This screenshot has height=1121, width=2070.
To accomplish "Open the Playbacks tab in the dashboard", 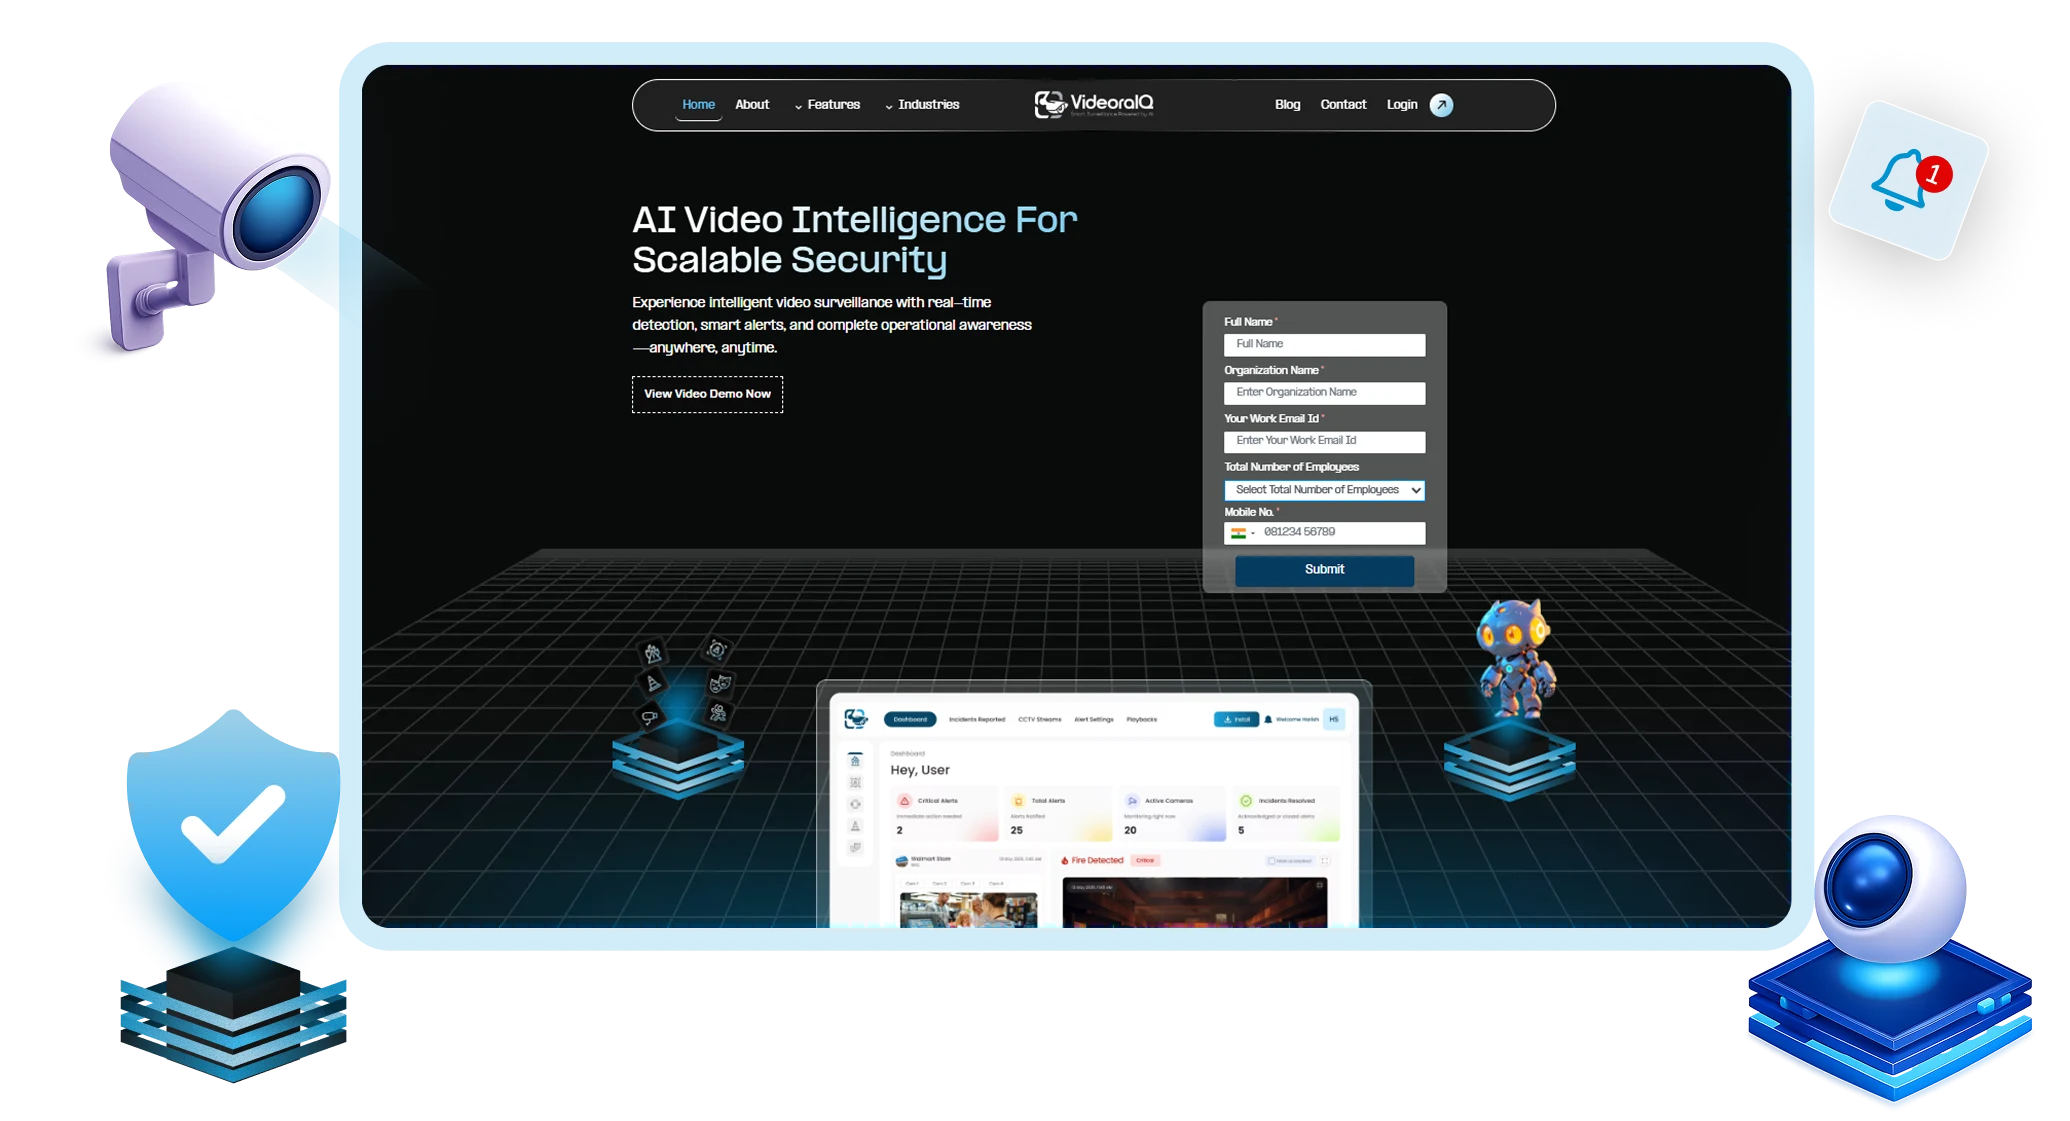I will tap(1142, 719).
